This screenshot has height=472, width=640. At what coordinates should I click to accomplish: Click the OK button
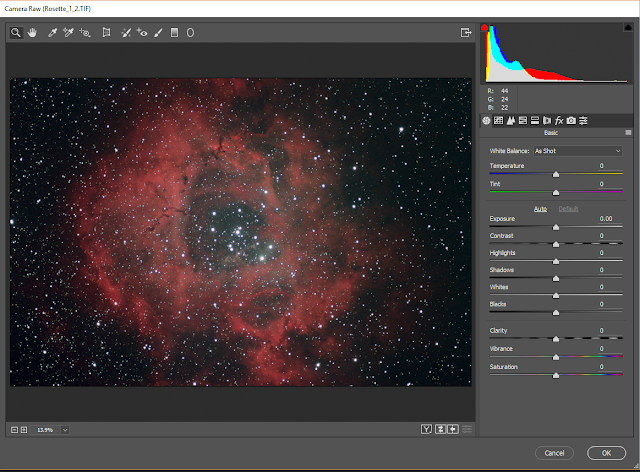tap(606, 452)
